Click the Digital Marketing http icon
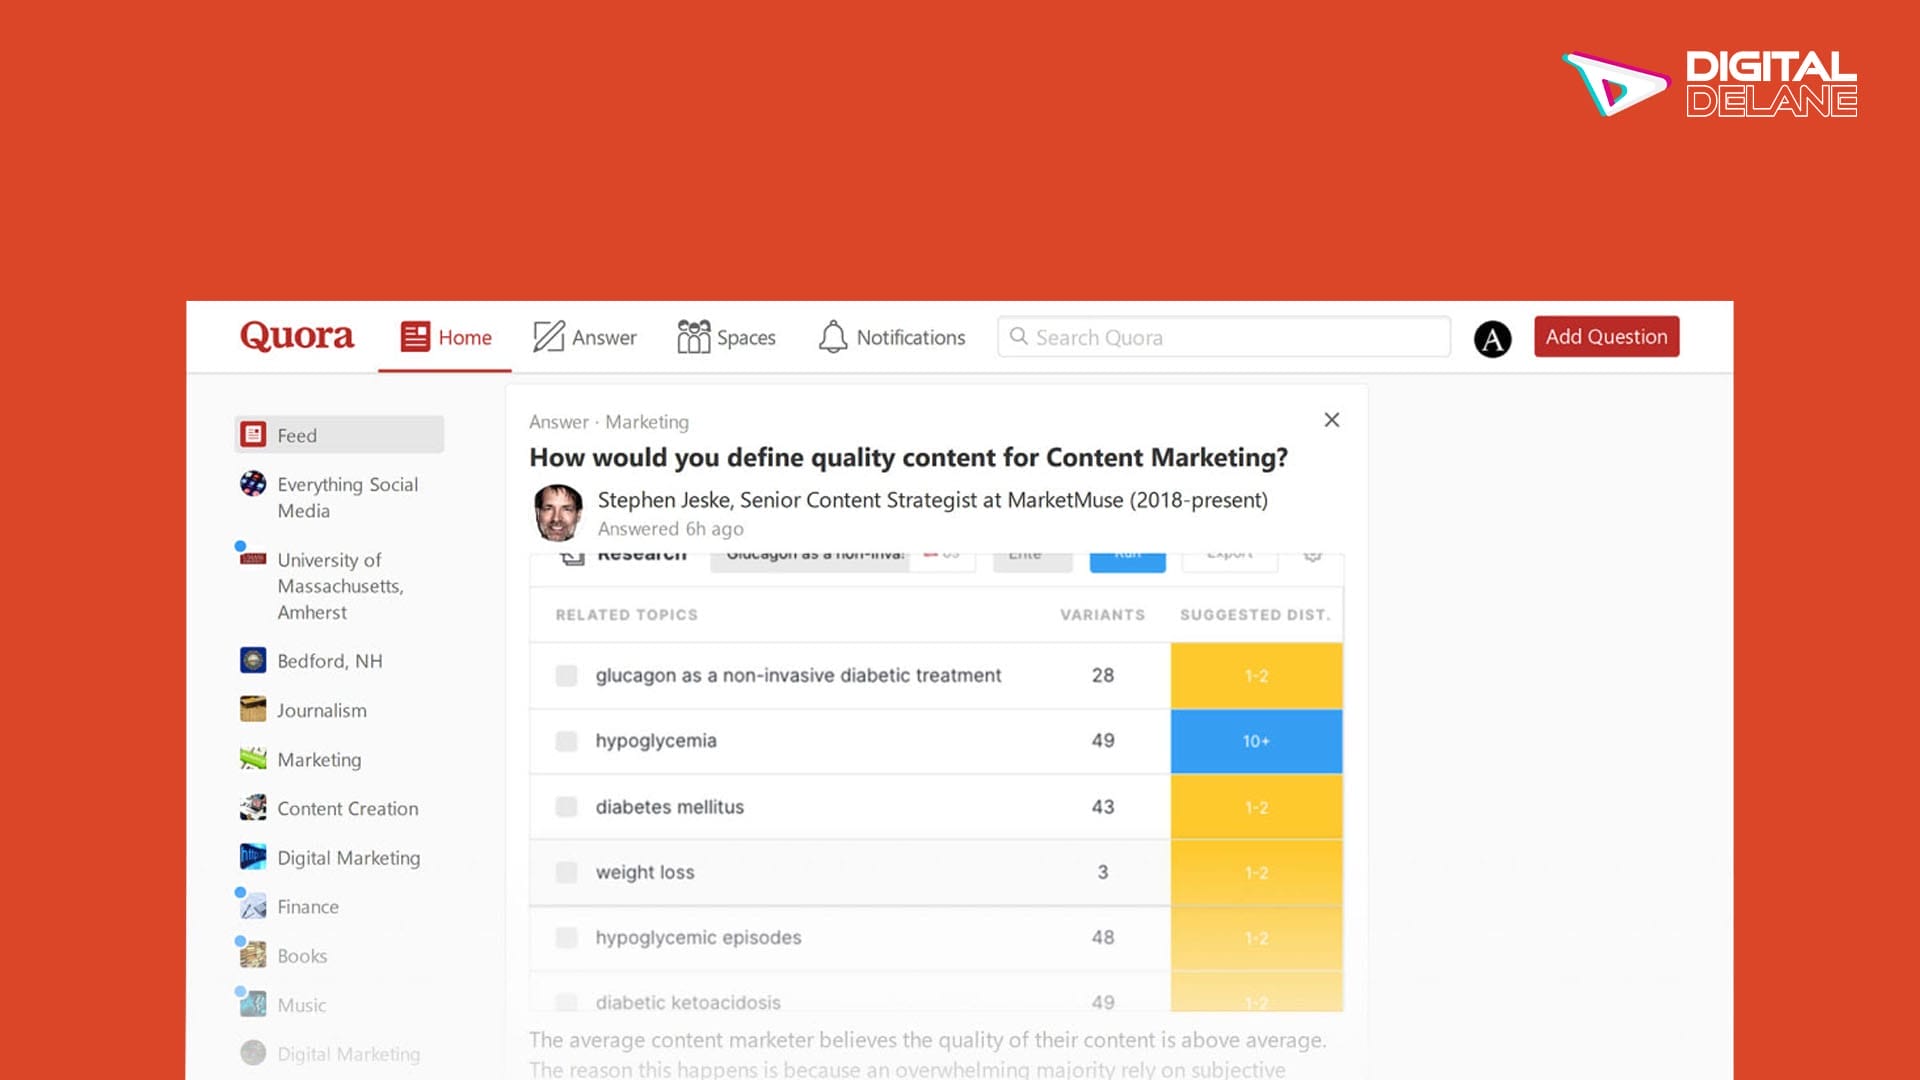Screen dimensions: 1920x1080 pyautogui.click(x=253, y=856)
